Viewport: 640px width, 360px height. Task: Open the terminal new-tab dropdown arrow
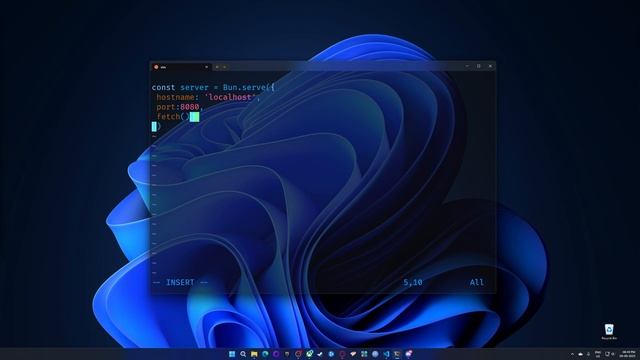point(224,67)
